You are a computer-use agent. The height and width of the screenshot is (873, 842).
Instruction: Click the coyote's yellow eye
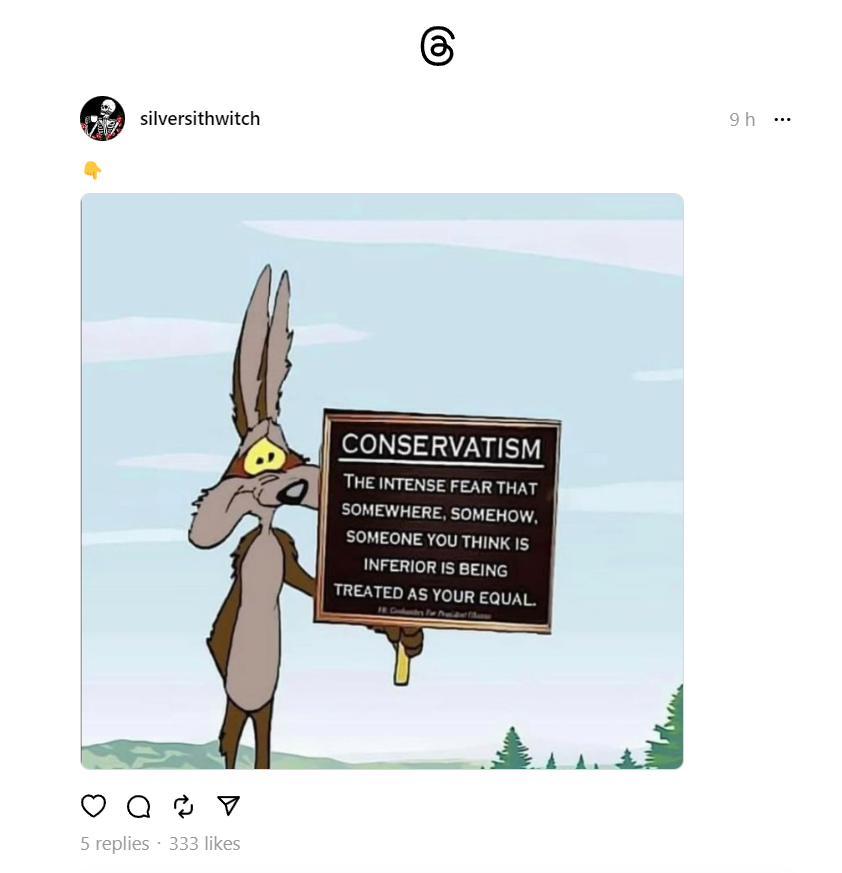265,458
